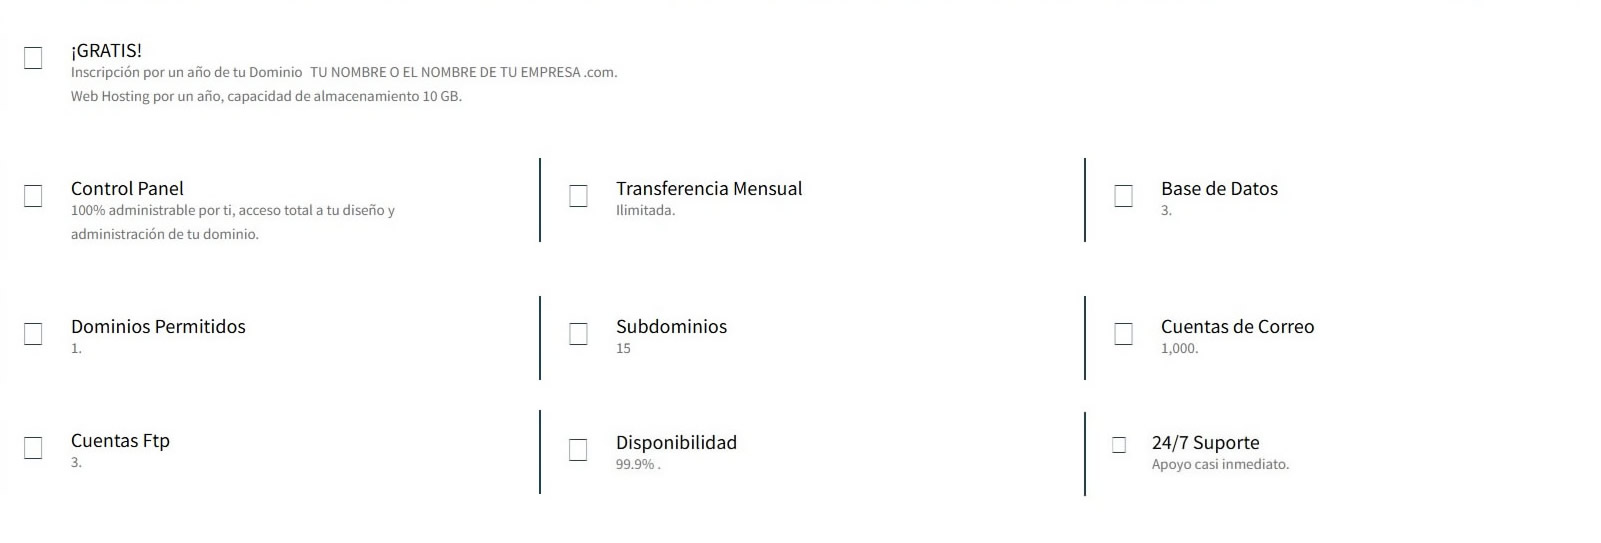Toggle the Subdominios checkbox
The width and height of the screenshot is (1601, 543).
click(x=578, y=334)
